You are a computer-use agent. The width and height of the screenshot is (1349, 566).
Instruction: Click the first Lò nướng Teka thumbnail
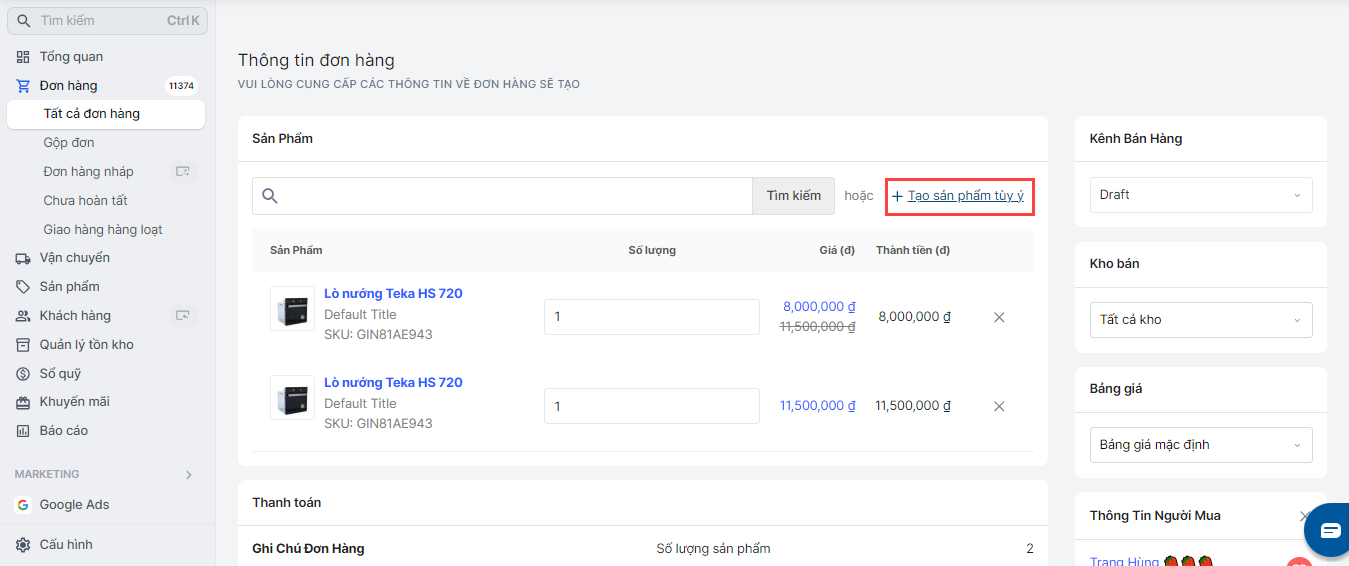(292, 308)
